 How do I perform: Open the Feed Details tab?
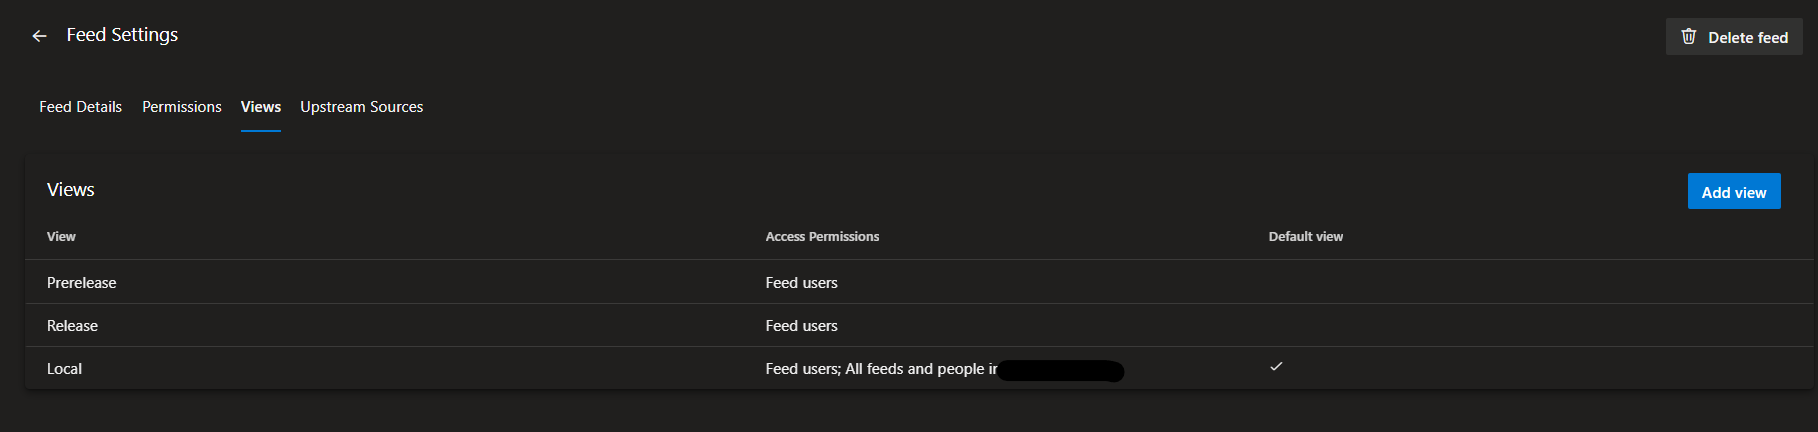click(x=80, y=107)
